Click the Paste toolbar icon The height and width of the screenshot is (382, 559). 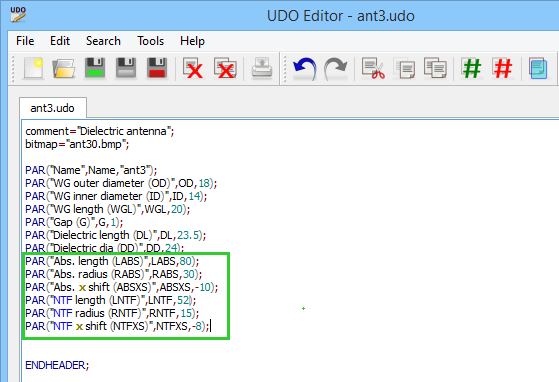point(435,68)
